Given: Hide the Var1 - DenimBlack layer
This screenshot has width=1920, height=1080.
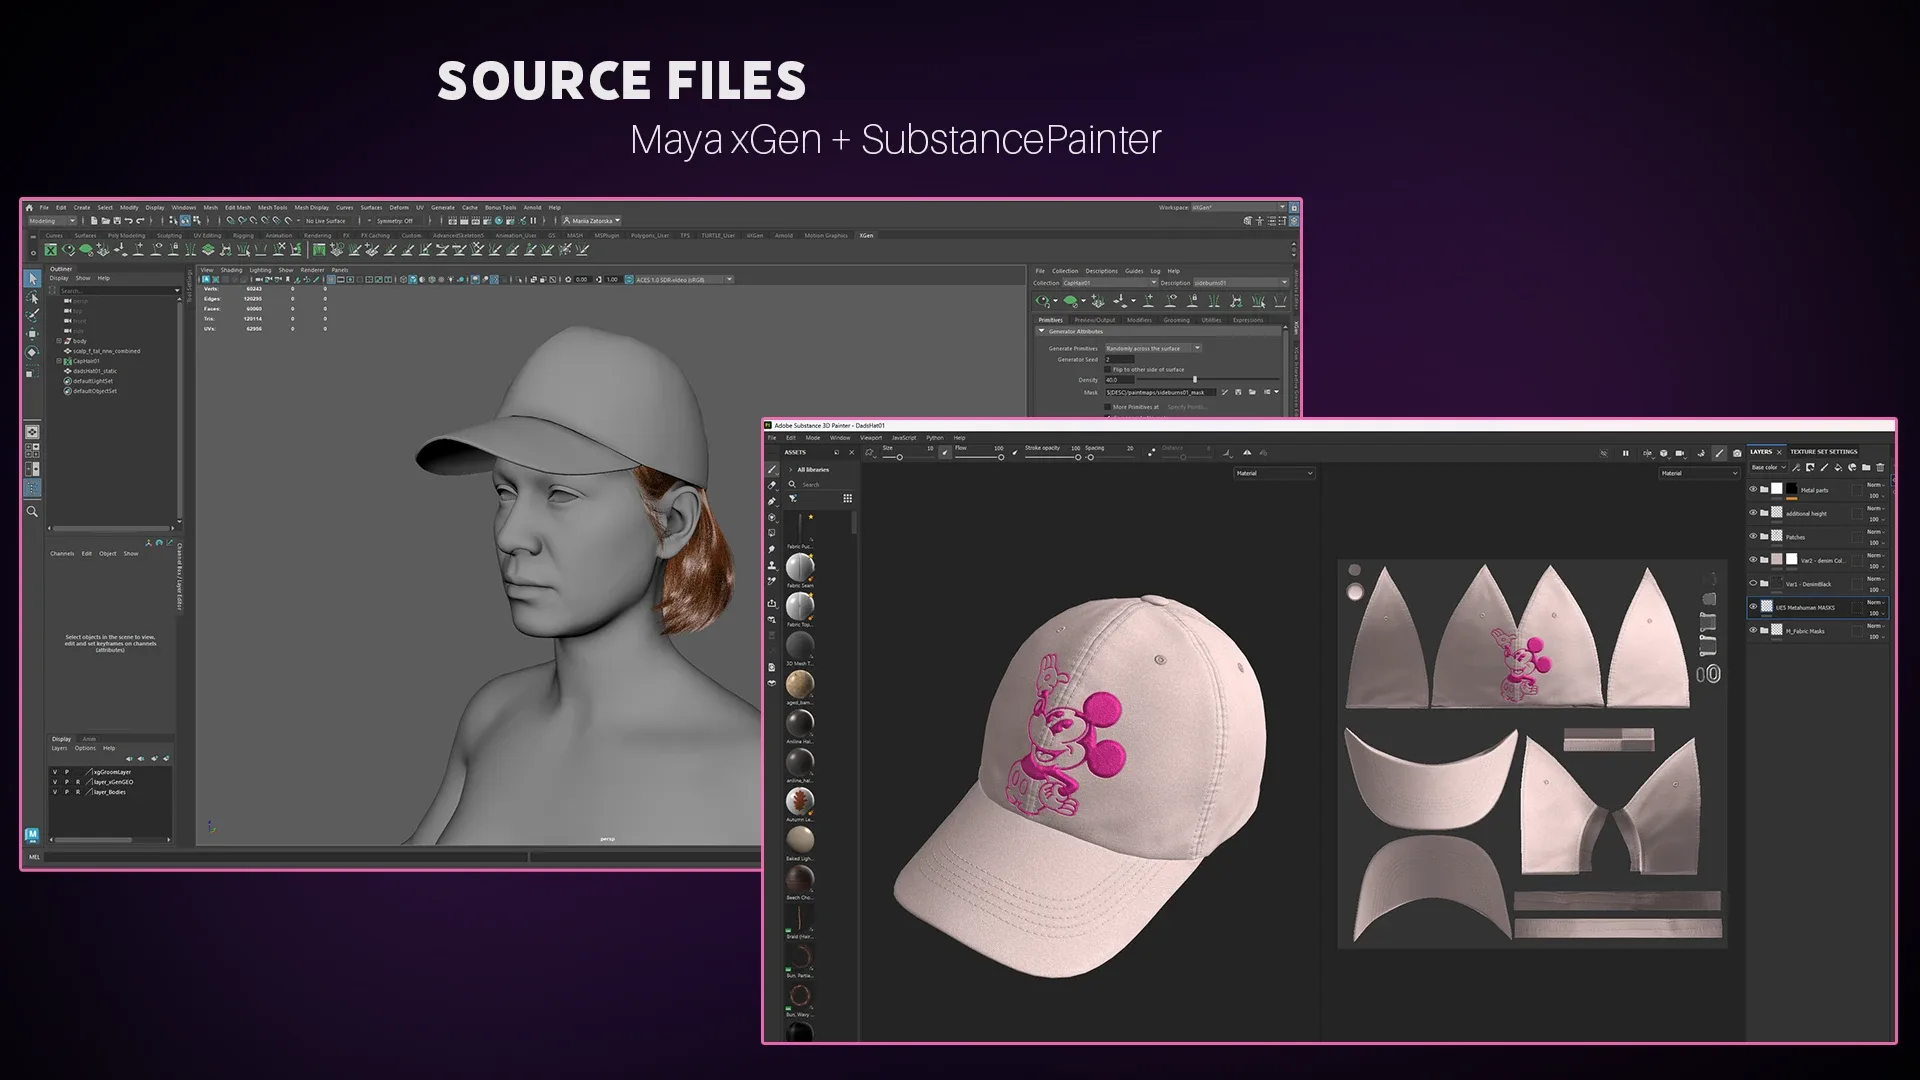Looking at the screenshot, I should coord(1753,584).
